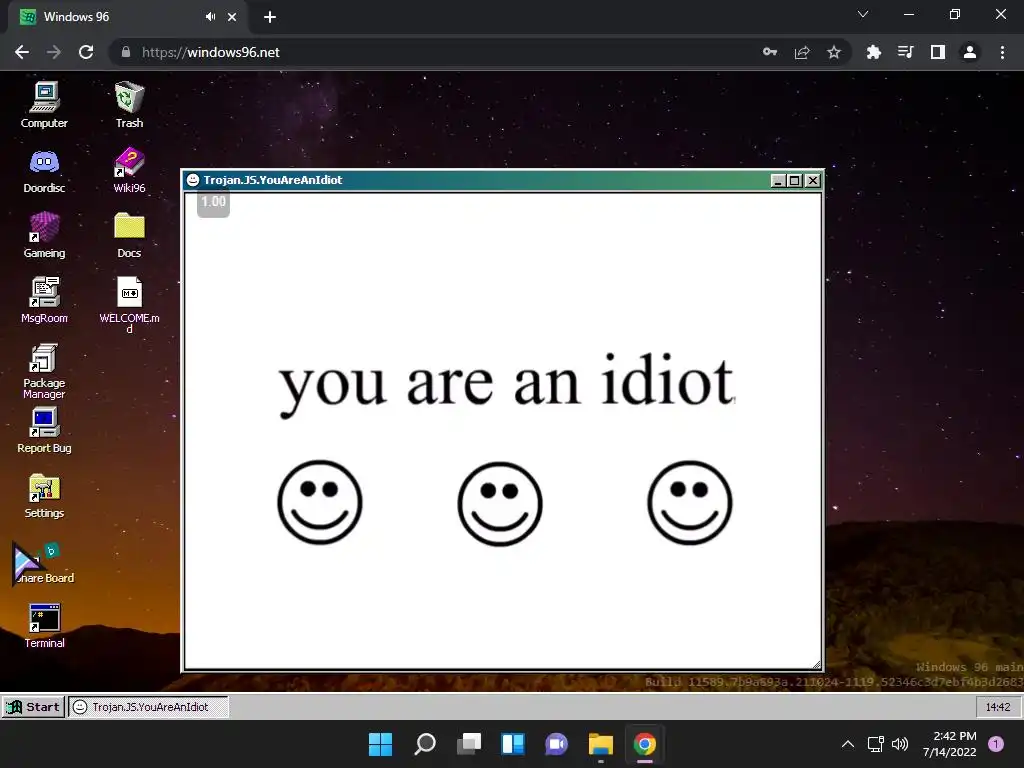1024x768 pixels.
Task: Close the Trojan.JS.YouAreAnIdiot window
Action: pyautogui.click(x=812, y=180)
